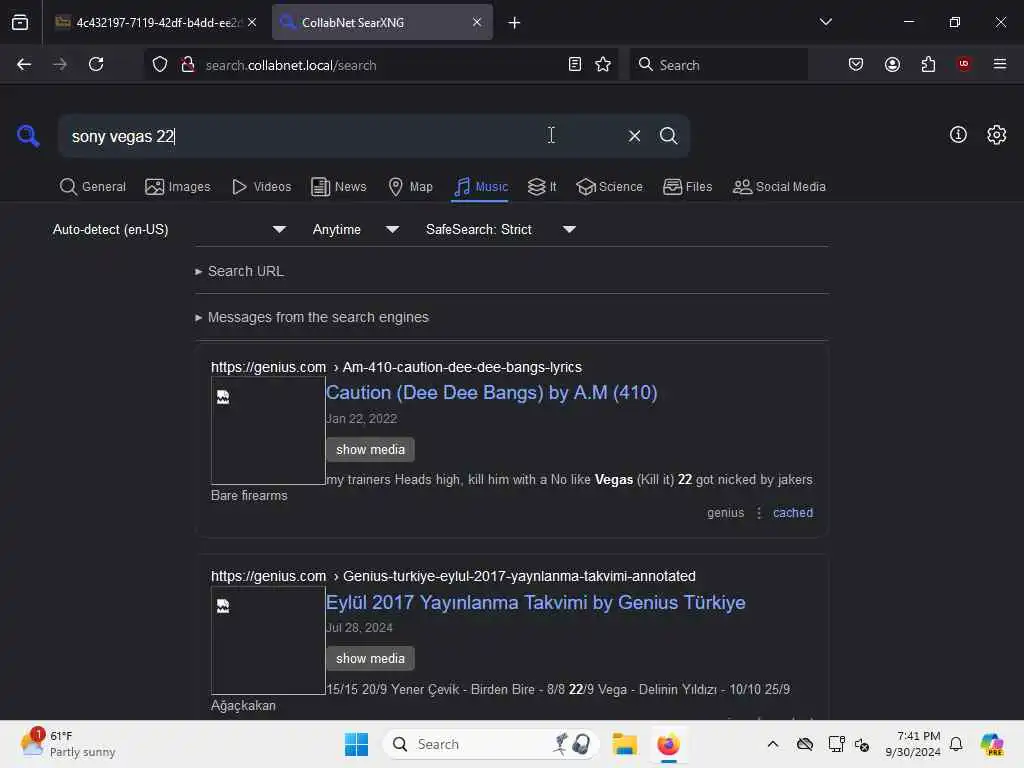This screenshot has height=768, width=1024.
Task: Select the Science search category
Action: pos(609,187)
